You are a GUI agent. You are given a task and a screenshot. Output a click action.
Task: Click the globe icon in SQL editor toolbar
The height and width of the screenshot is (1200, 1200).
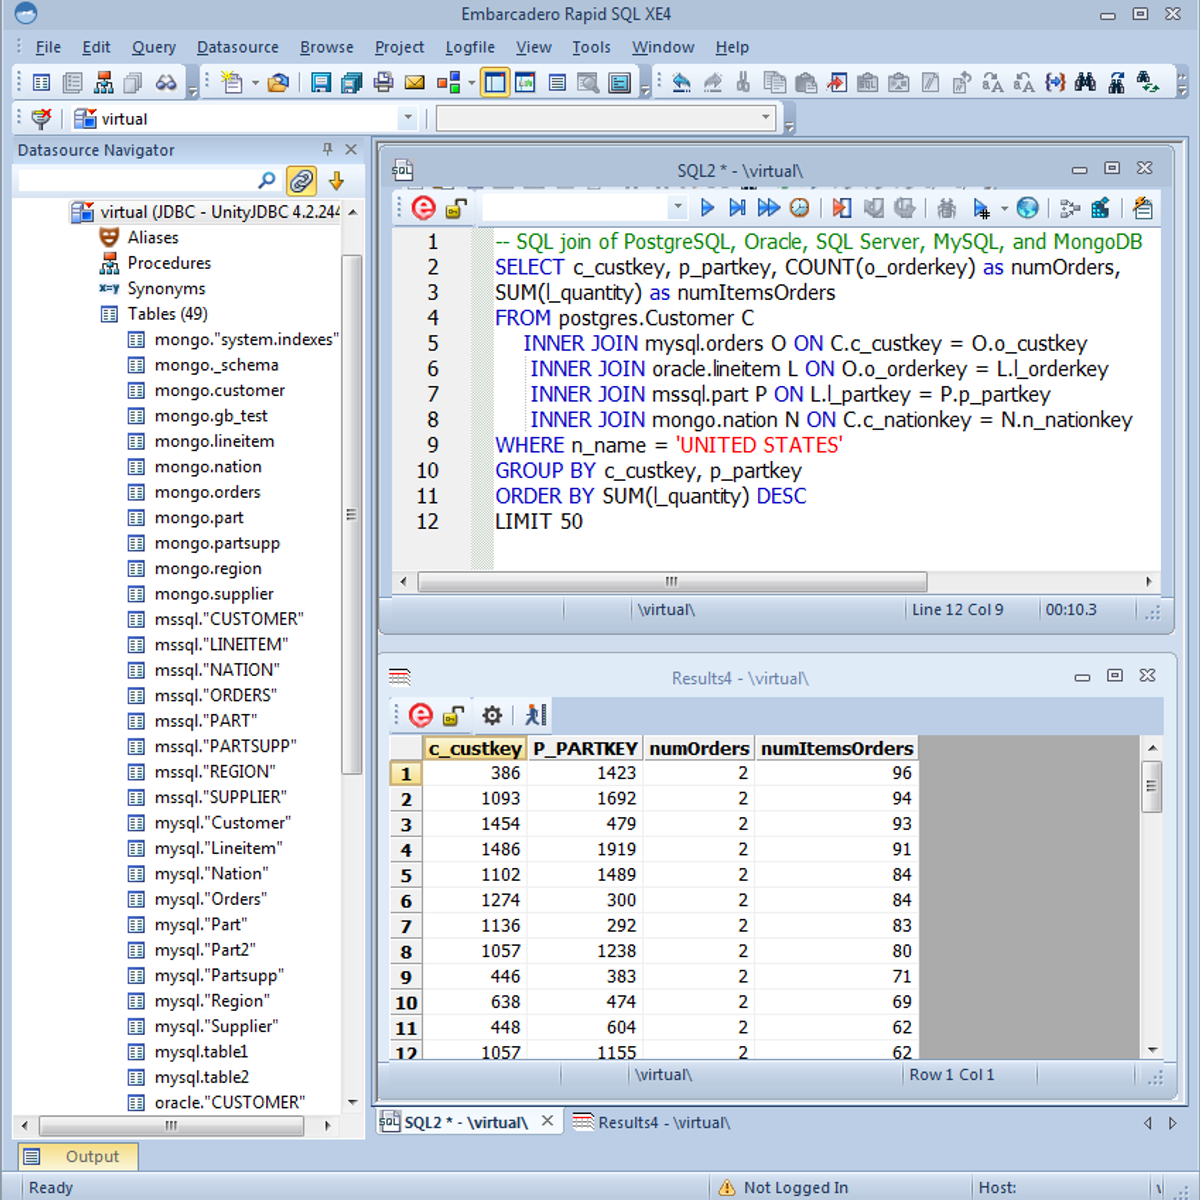click(x=1027, y=207)
